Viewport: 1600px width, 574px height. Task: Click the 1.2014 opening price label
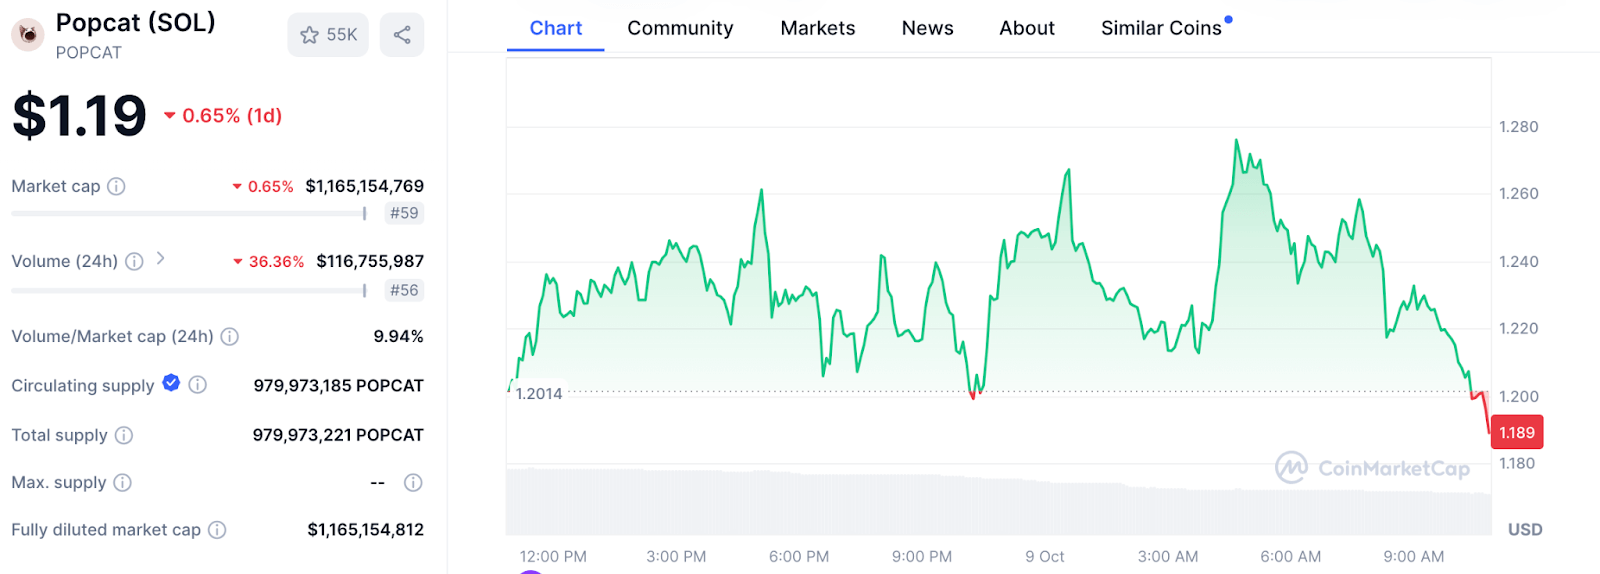coord(539,394)
